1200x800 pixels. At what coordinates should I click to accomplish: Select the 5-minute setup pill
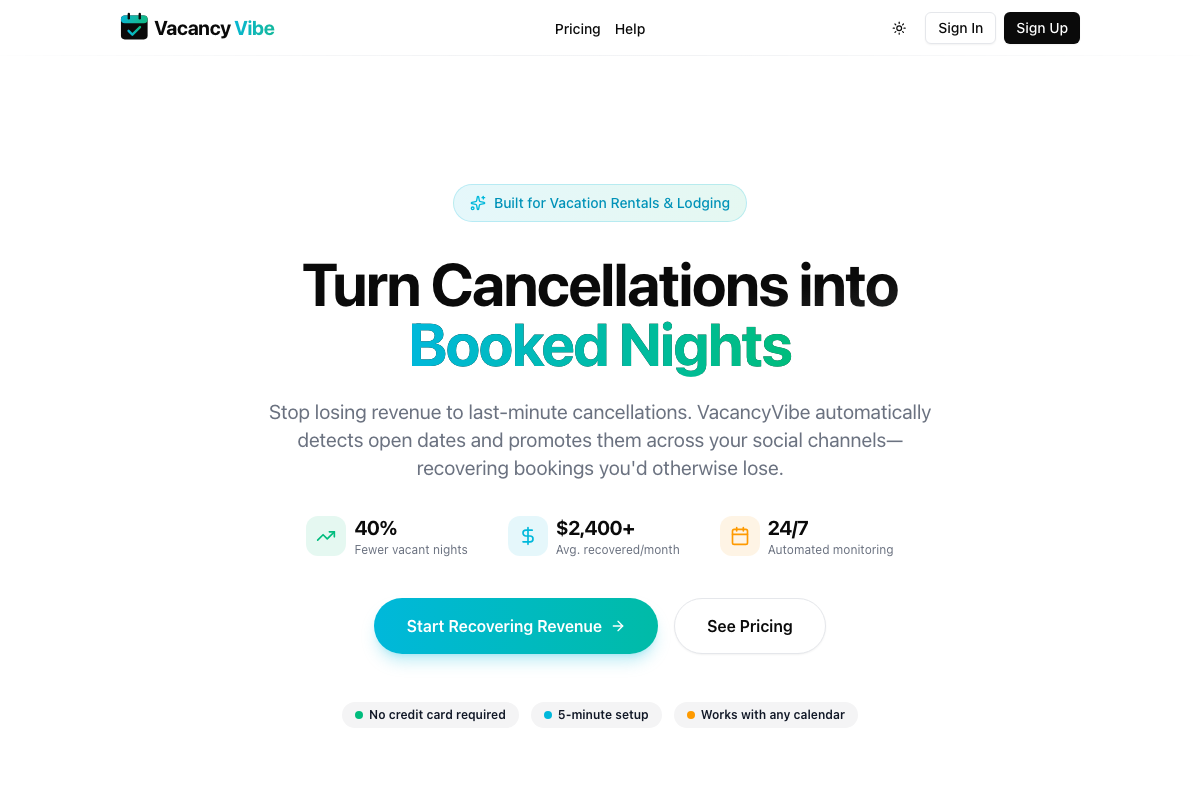pos(596,715)
